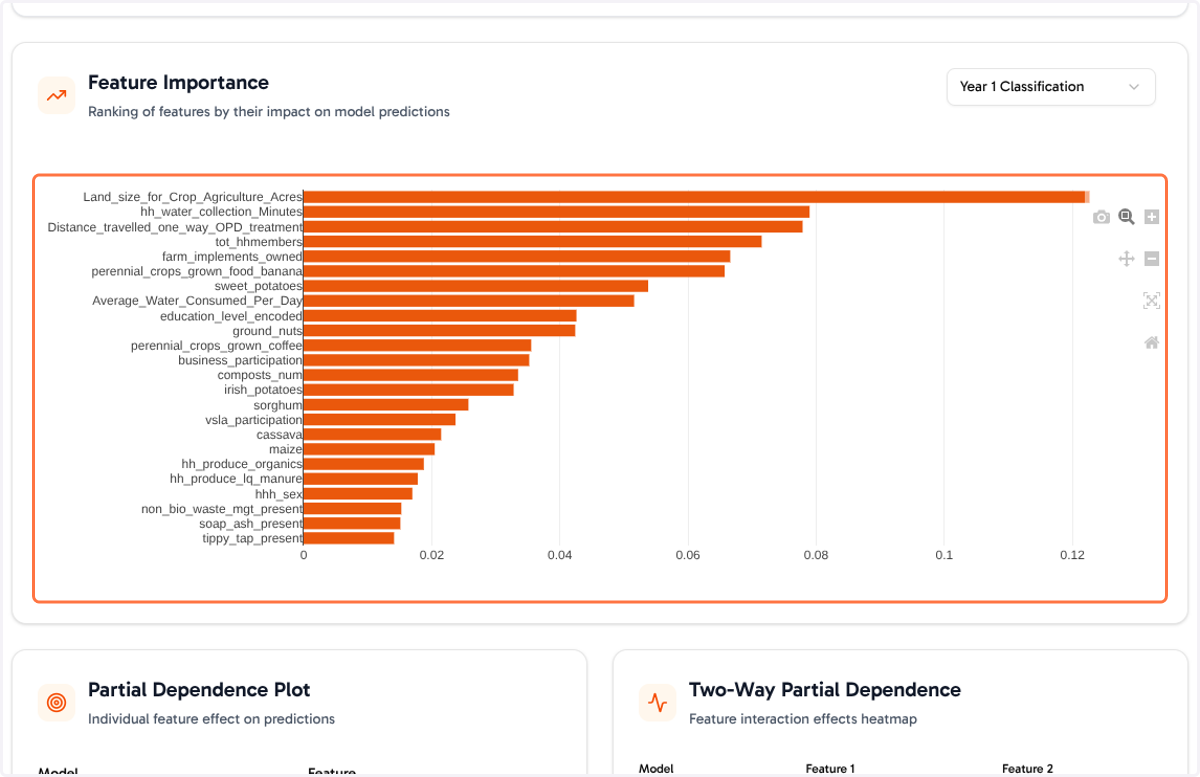Click 'Individual feature effect on predictions' subtitle

coord(211,719)
